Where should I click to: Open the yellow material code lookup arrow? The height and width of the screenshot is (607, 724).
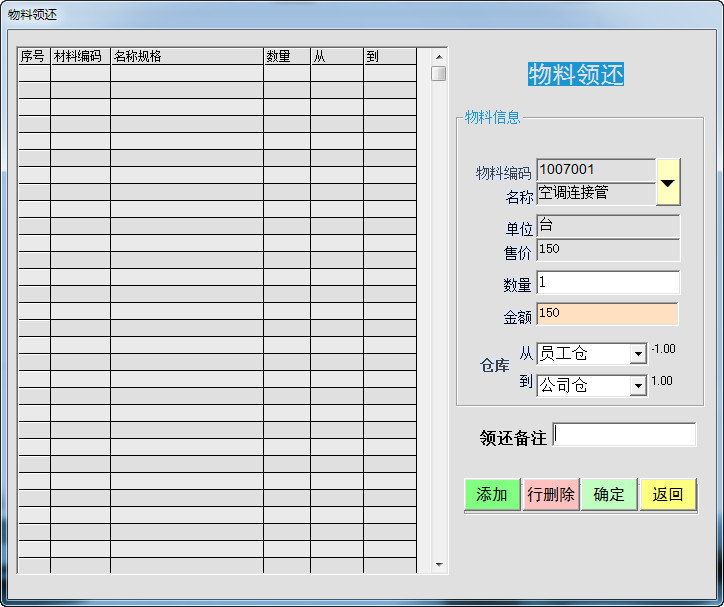pos(668,182)
